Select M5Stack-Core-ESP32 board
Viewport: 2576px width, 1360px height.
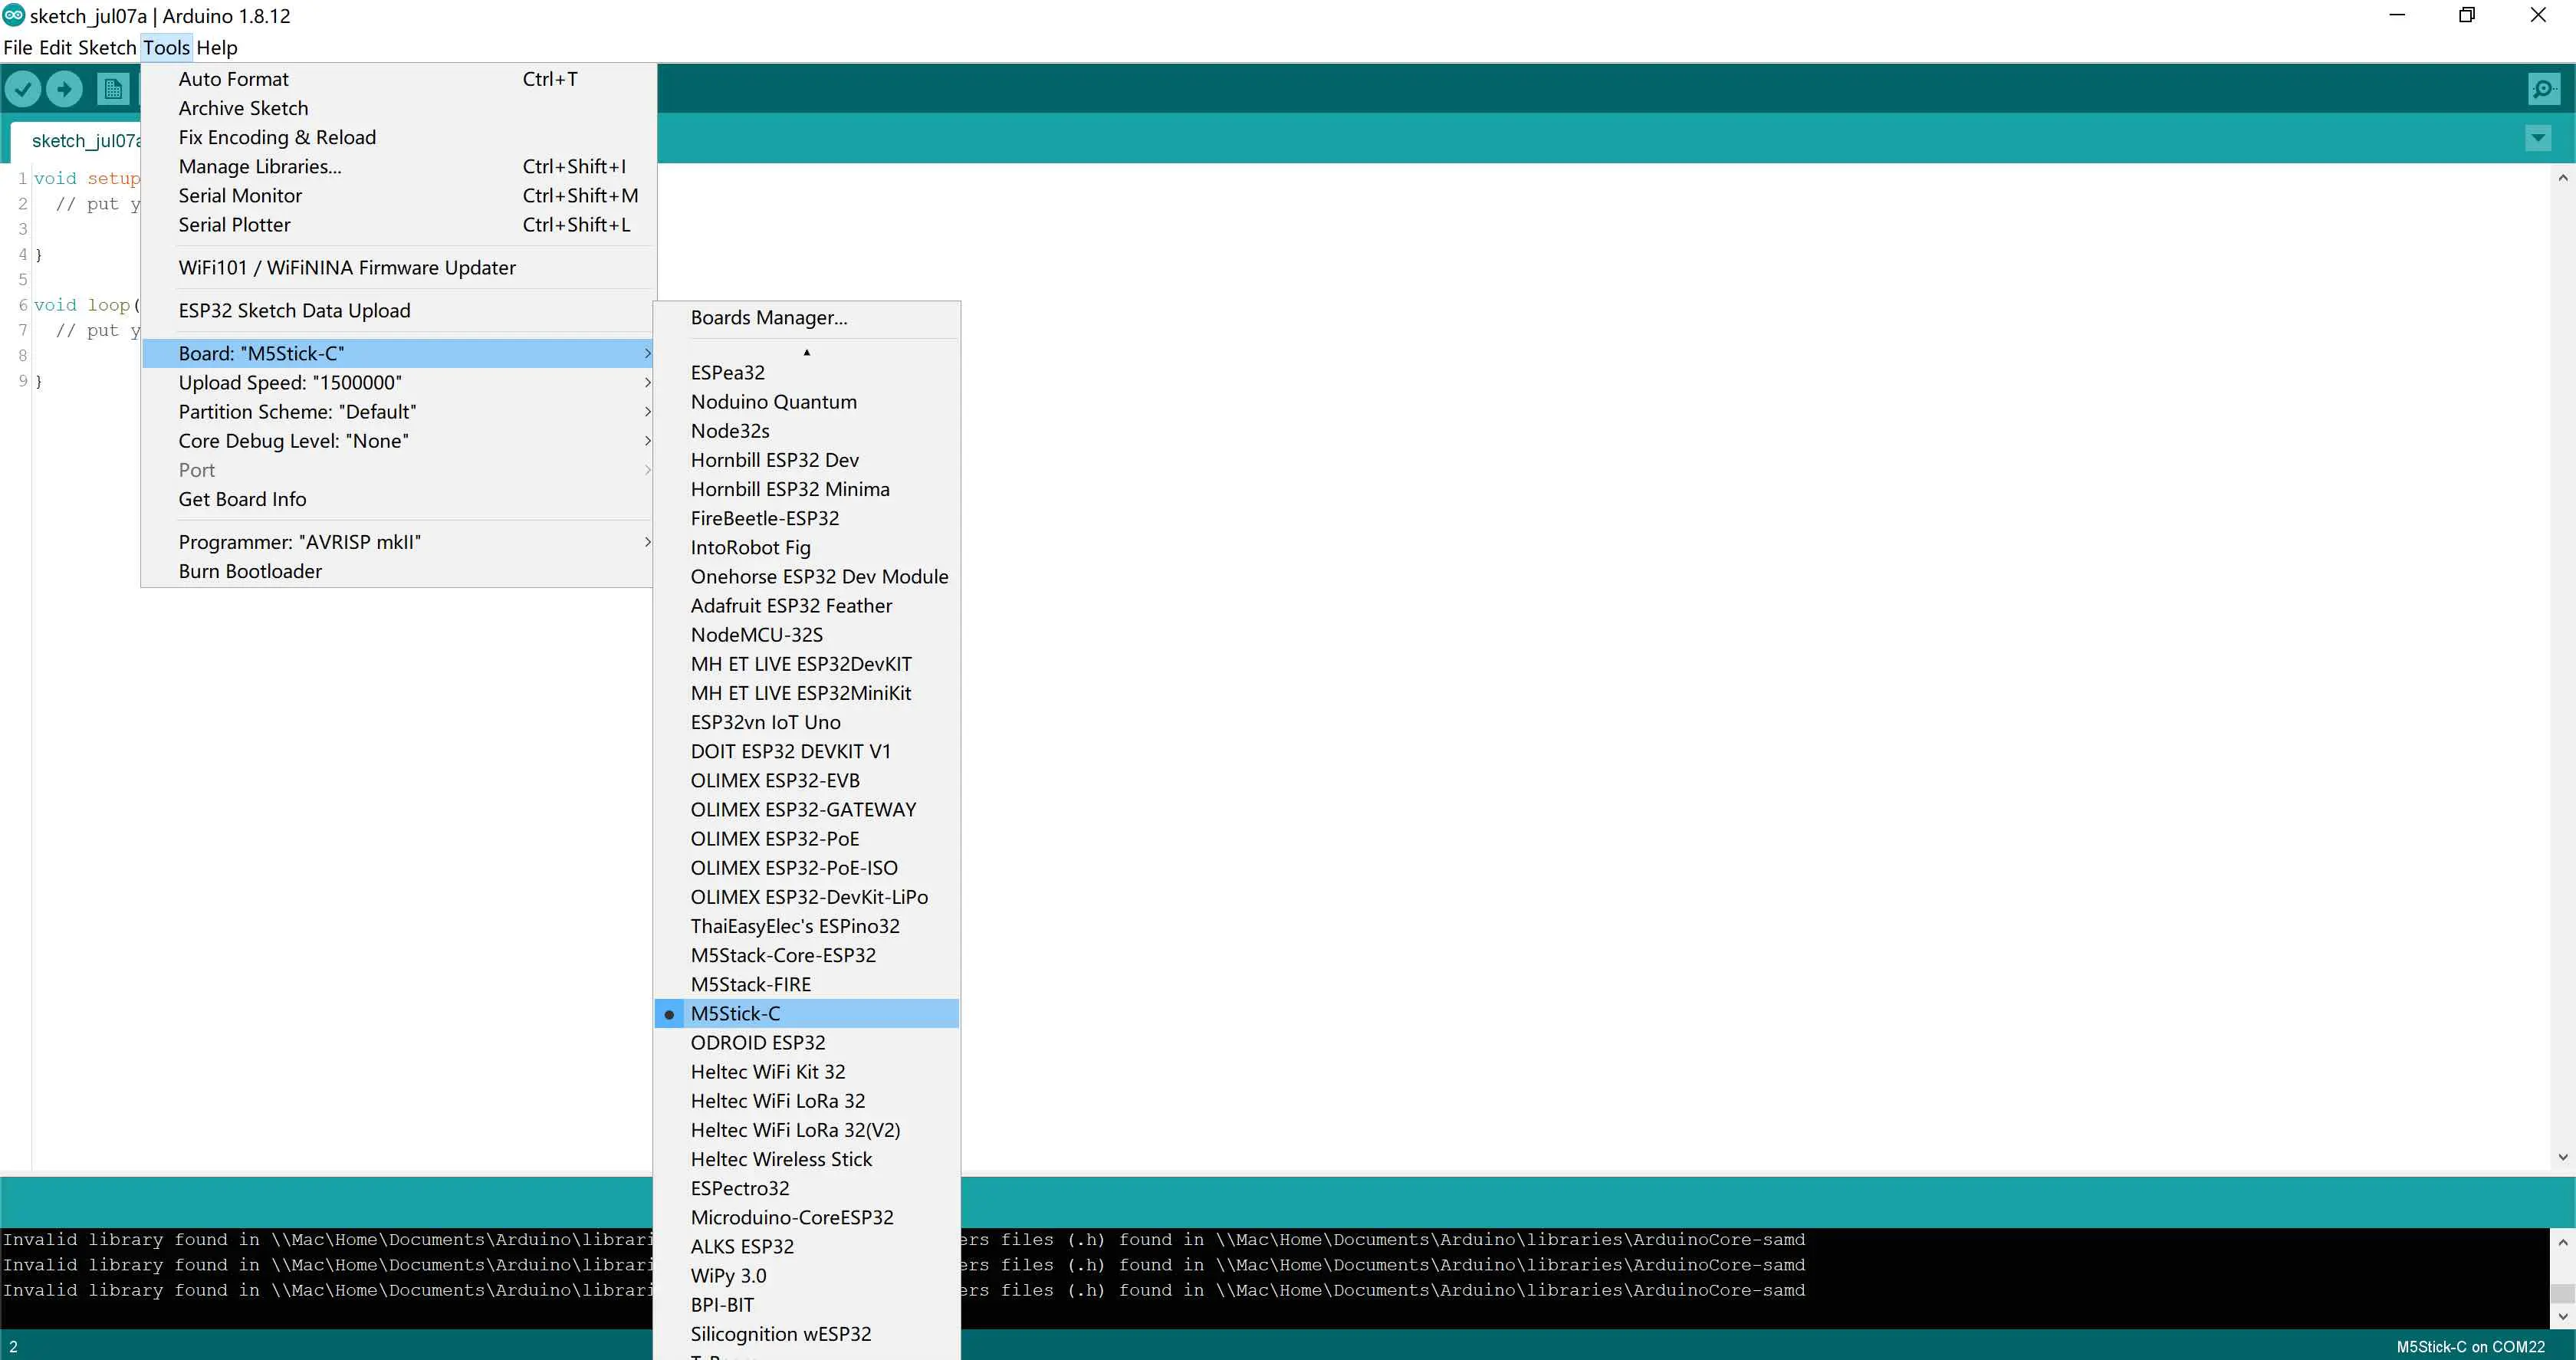coord(806,955)
